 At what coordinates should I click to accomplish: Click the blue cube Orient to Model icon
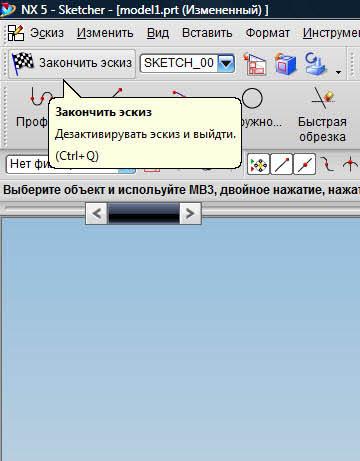[286, 64]
